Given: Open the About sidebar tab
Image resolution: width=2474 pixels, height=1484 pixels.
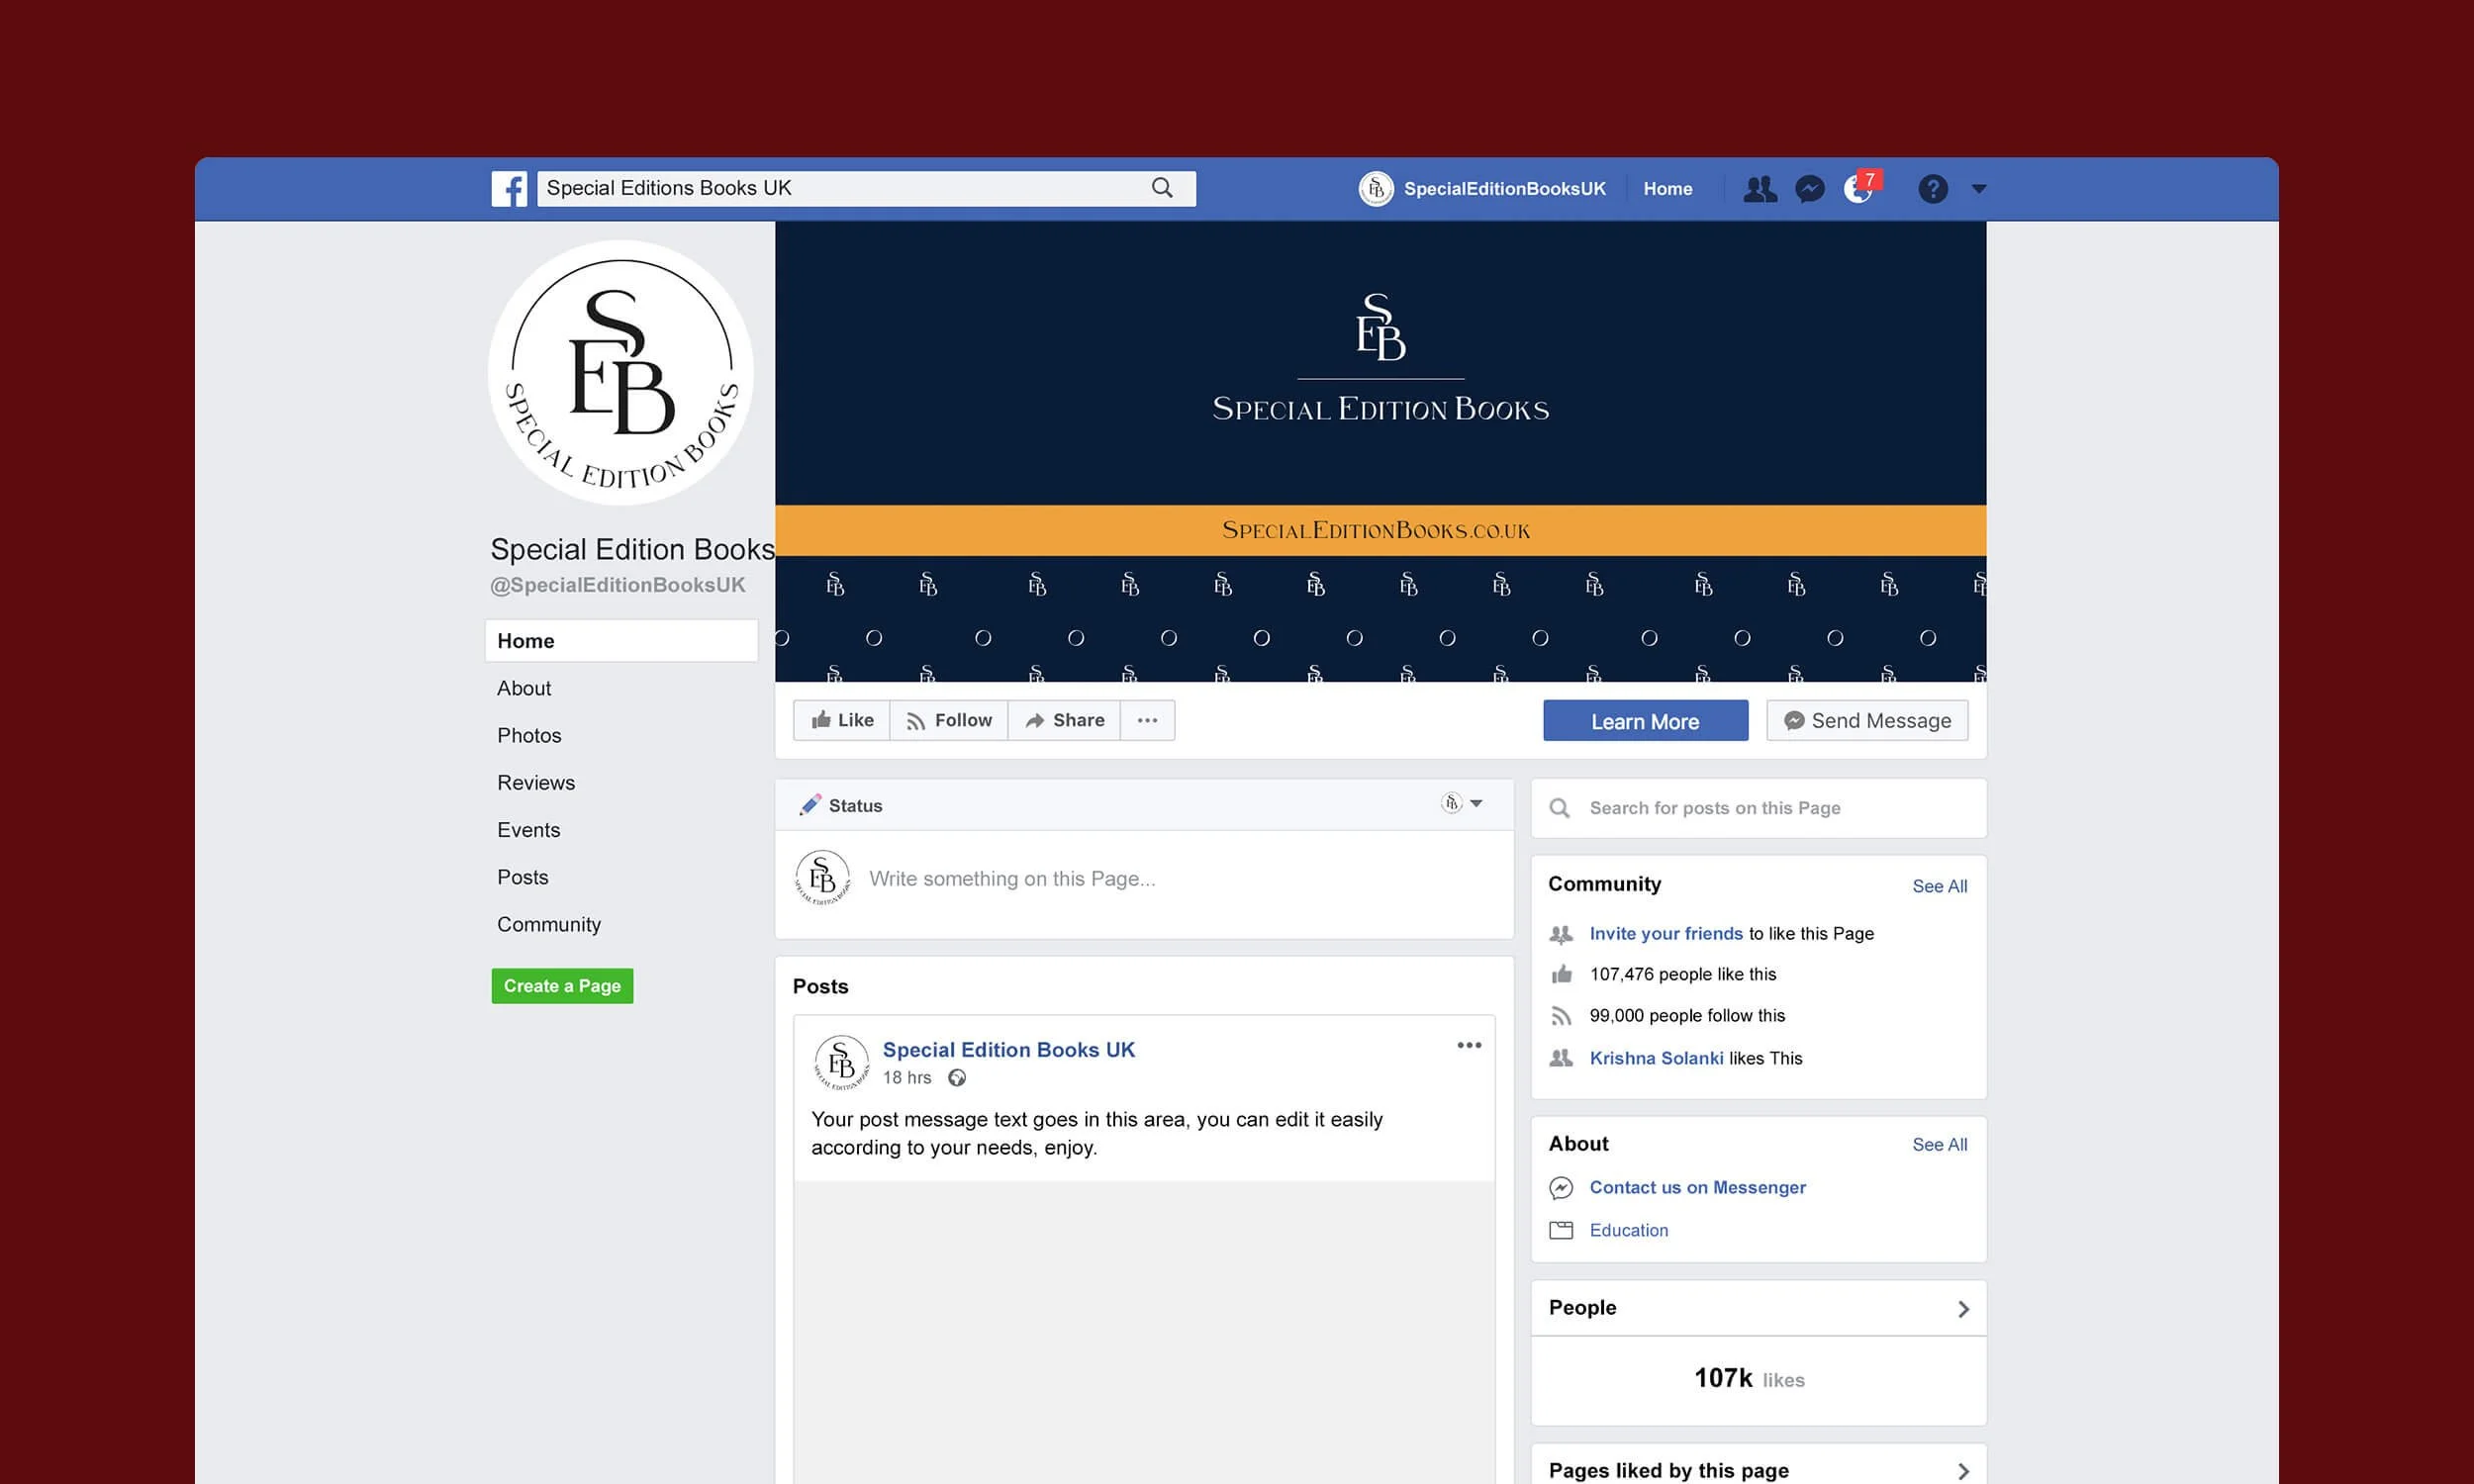Looking at the screenshot, I should coord(524,688).
